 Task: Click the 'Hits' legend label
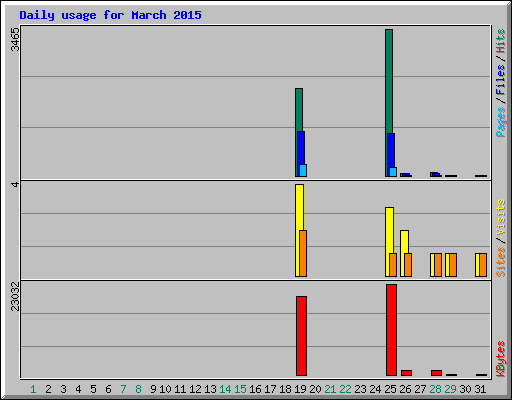[x=500, y=41]
